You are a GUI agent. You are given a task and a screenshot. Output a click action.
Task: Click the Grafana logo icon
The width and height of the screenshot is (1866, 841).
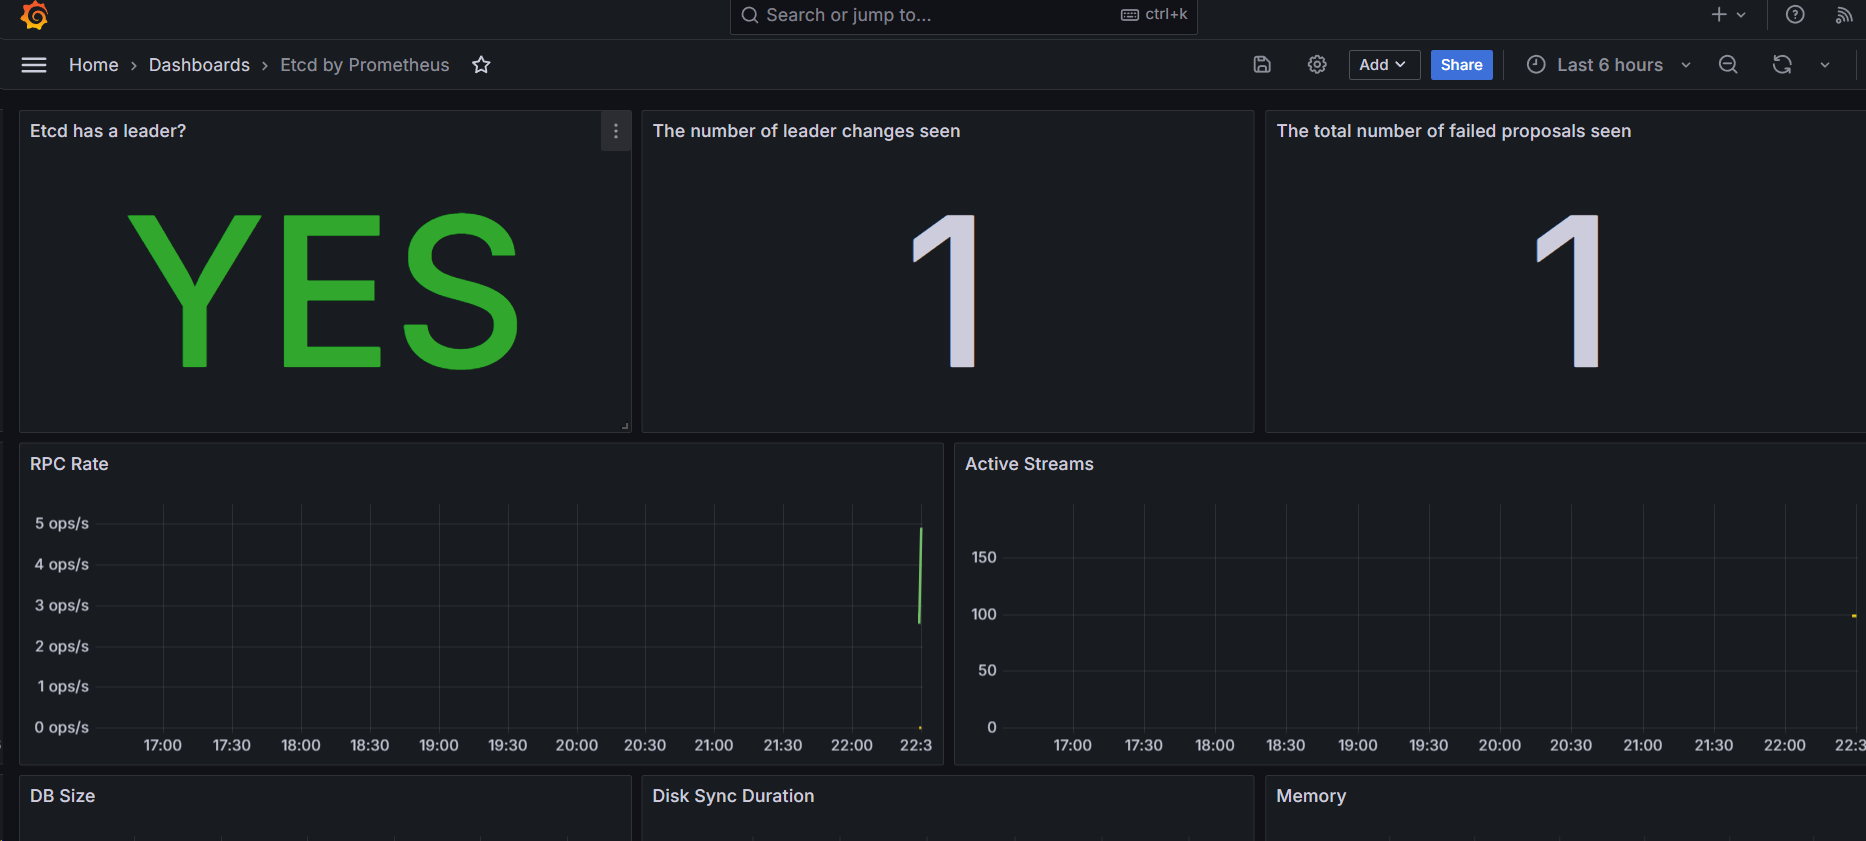[x=34, y=15]
